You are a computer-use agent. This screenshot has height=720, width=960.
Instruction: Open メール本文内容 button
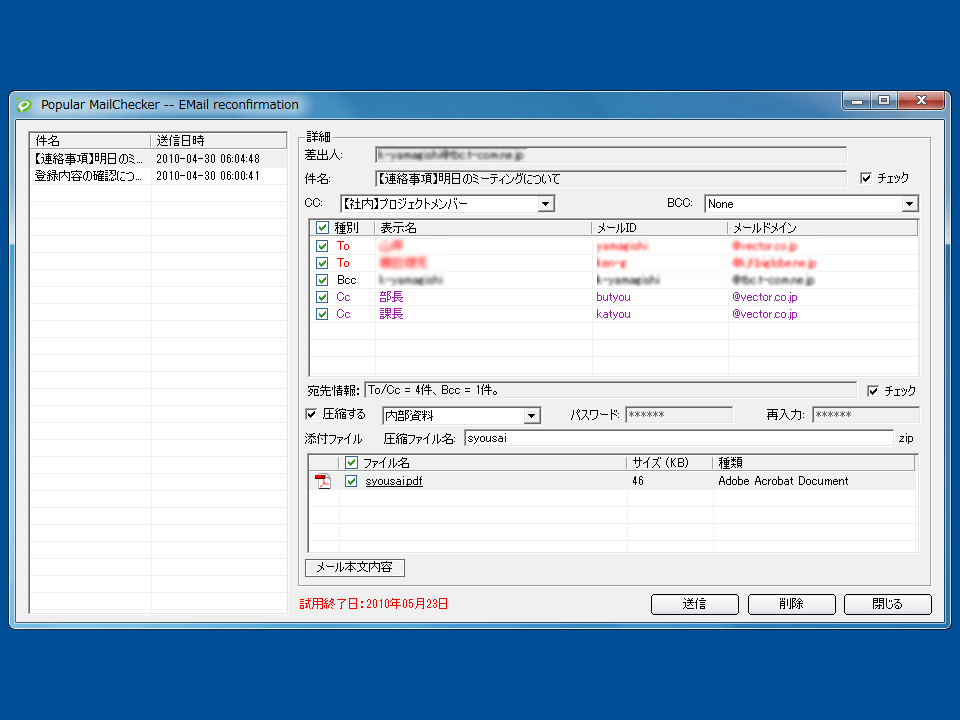354,568
